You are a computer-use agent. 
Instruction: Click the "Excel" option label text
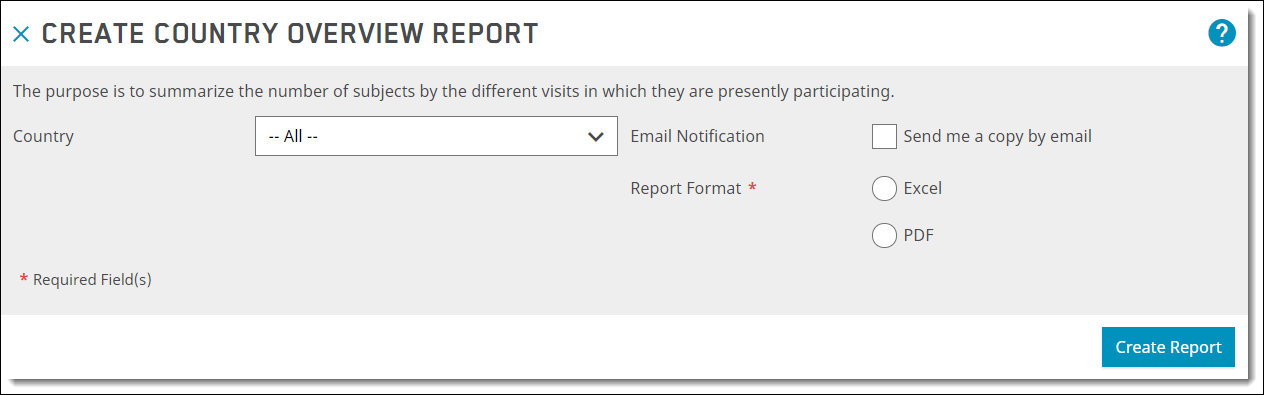tap(922, 188)
